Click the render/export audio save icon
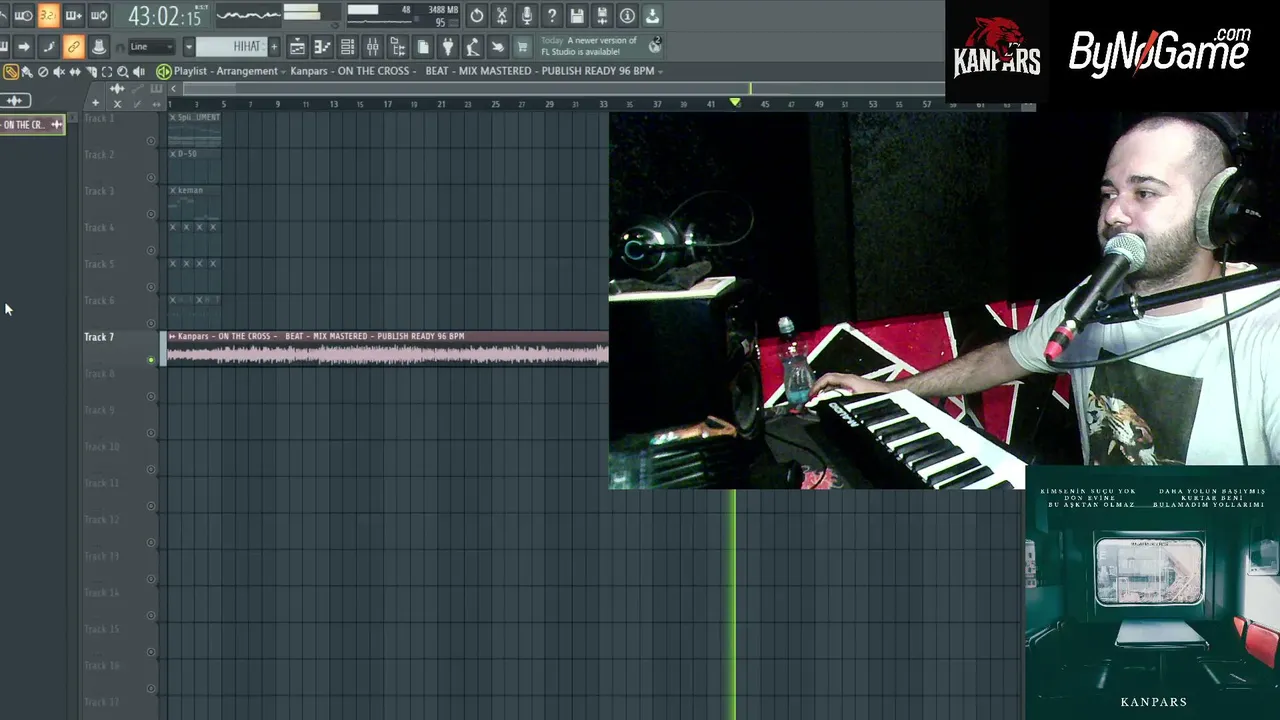Viewport: 1280px width, 720px height. [602, 15]
